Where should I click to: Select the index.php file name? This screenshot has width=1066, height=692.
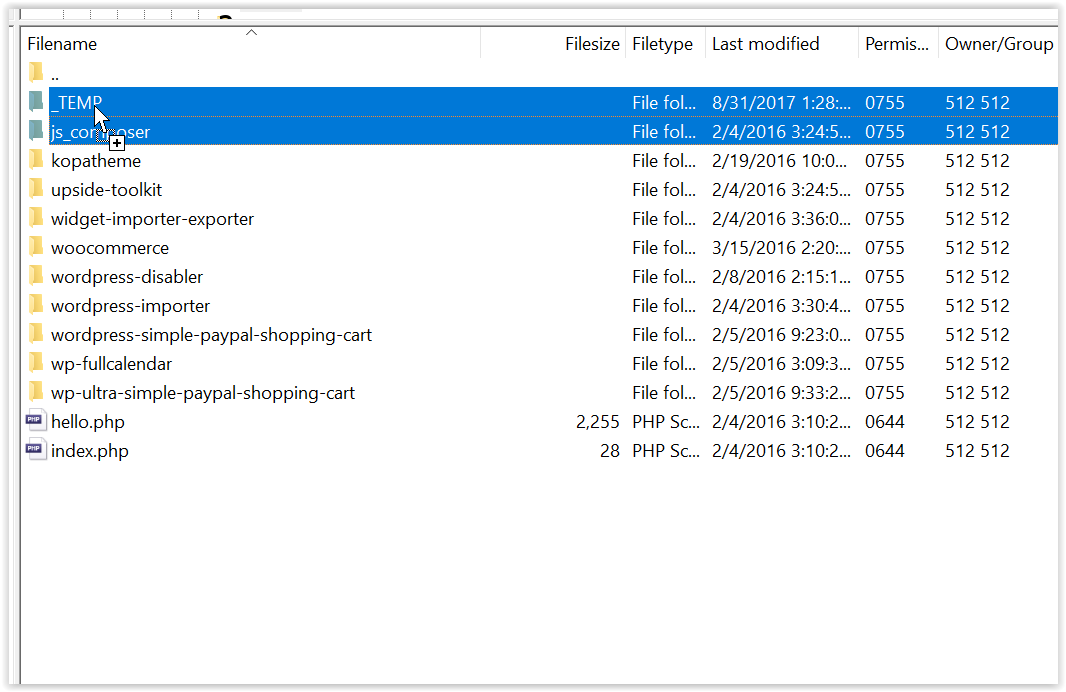90,451
